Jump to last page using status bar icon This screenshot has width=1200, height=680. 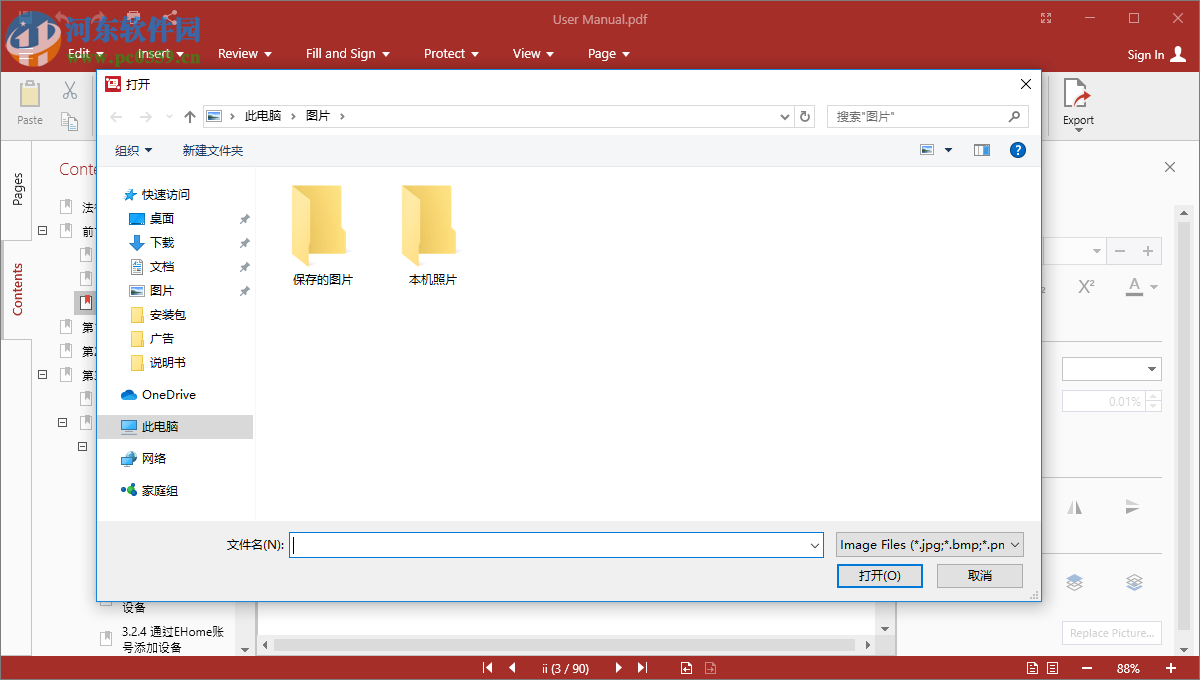point(642,667)
